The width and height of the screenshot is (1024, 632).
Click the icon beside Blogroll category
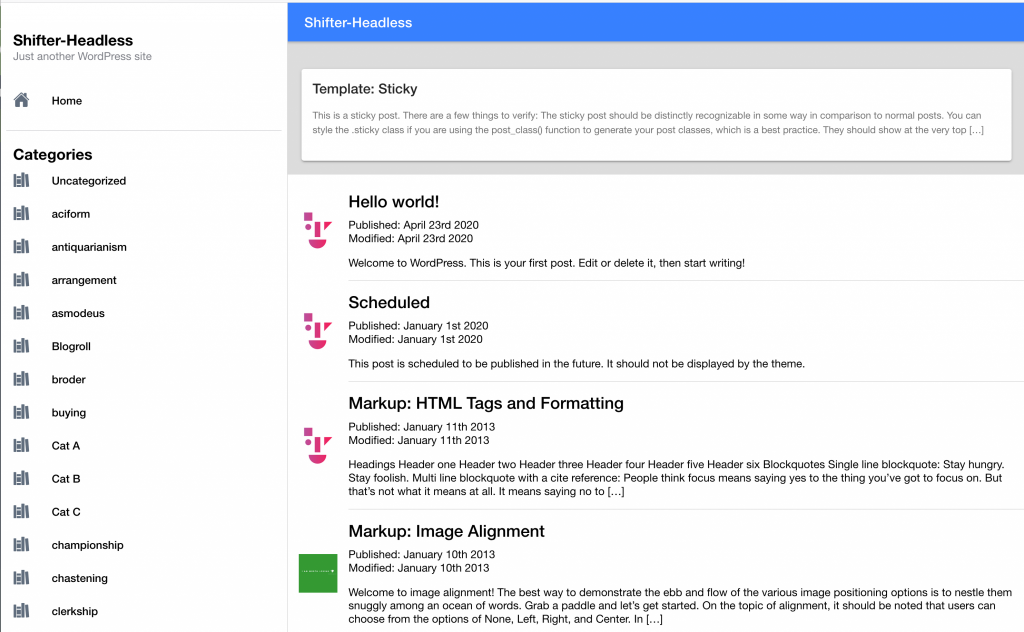[x=22, y=346]
